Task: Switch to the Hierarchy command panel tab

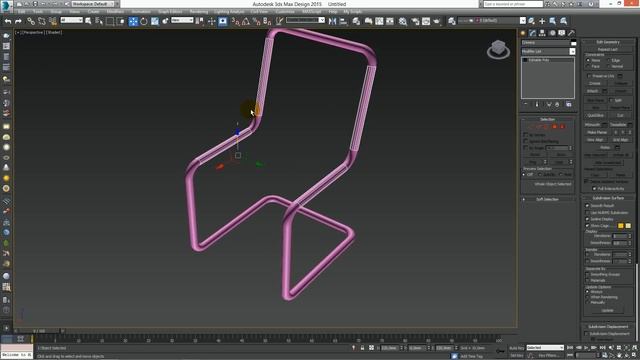Action: tap(542, 33)
